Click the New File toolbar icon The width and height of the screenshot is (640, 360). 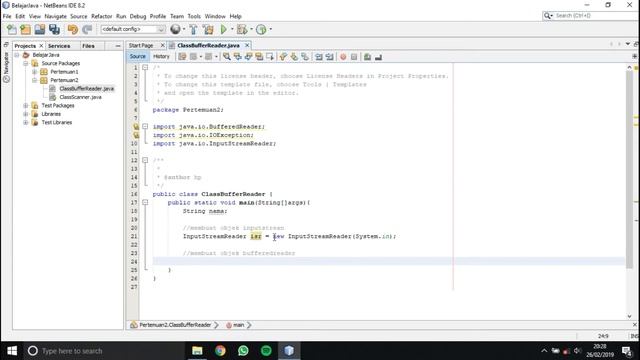pyautogui.click(x=12, y=29)
